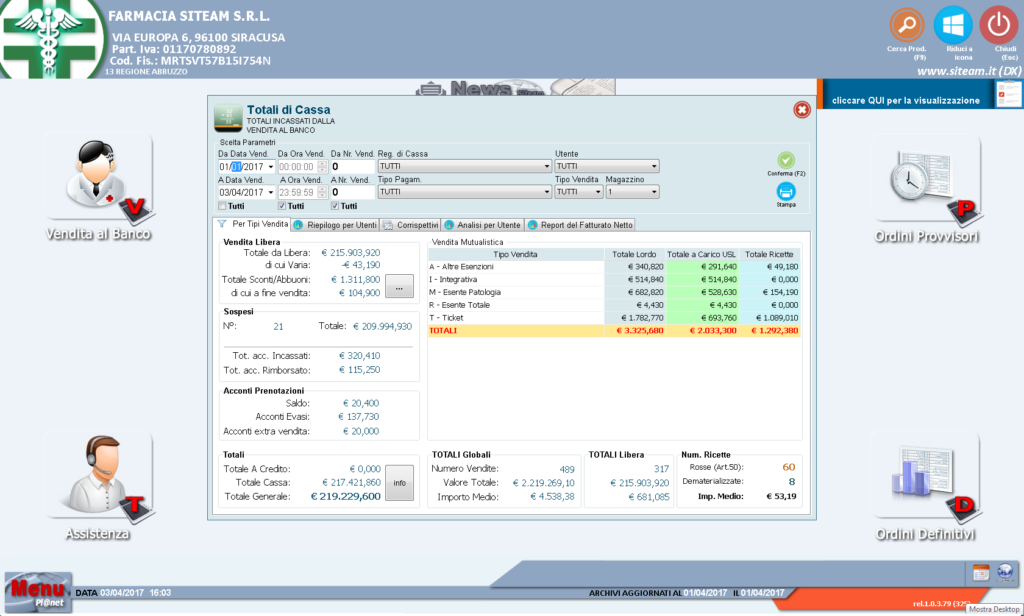Click the Riduci a icona Windows button
This screenshot has width=1024, height=616.
coord(952,24)
